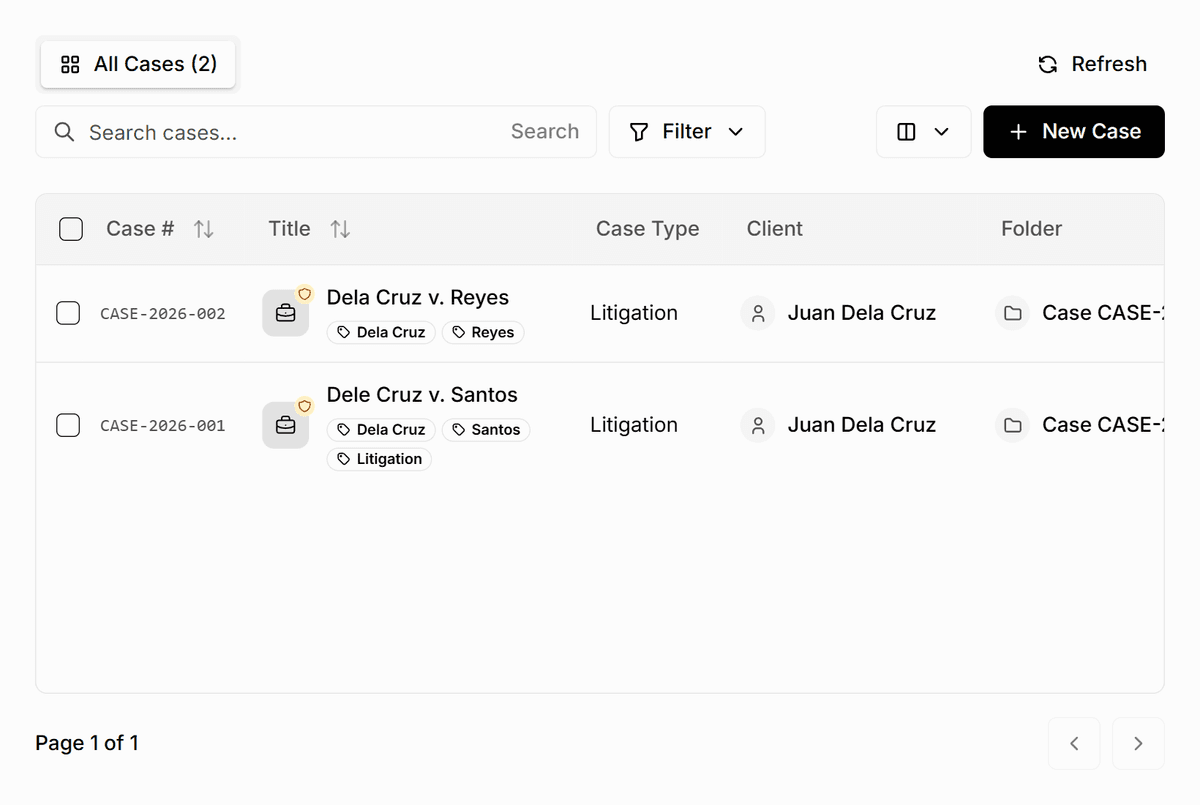The image size is (1200, 805).
Task: Select the Litigation tag on Dele Cruz v. Santos
Action: click(x=379, y=458)
